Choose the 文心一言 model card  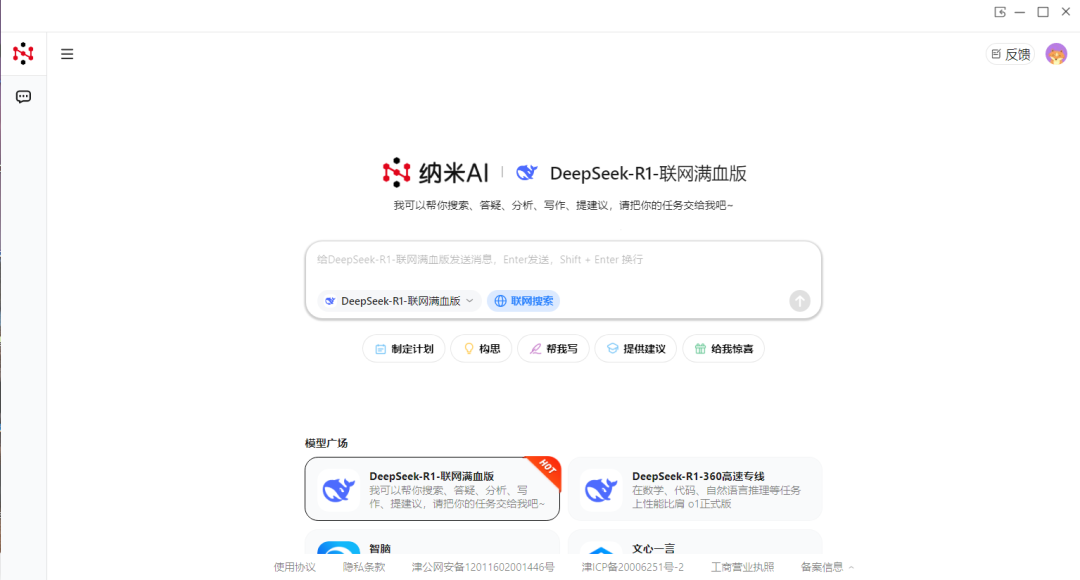tap(695, 543)
